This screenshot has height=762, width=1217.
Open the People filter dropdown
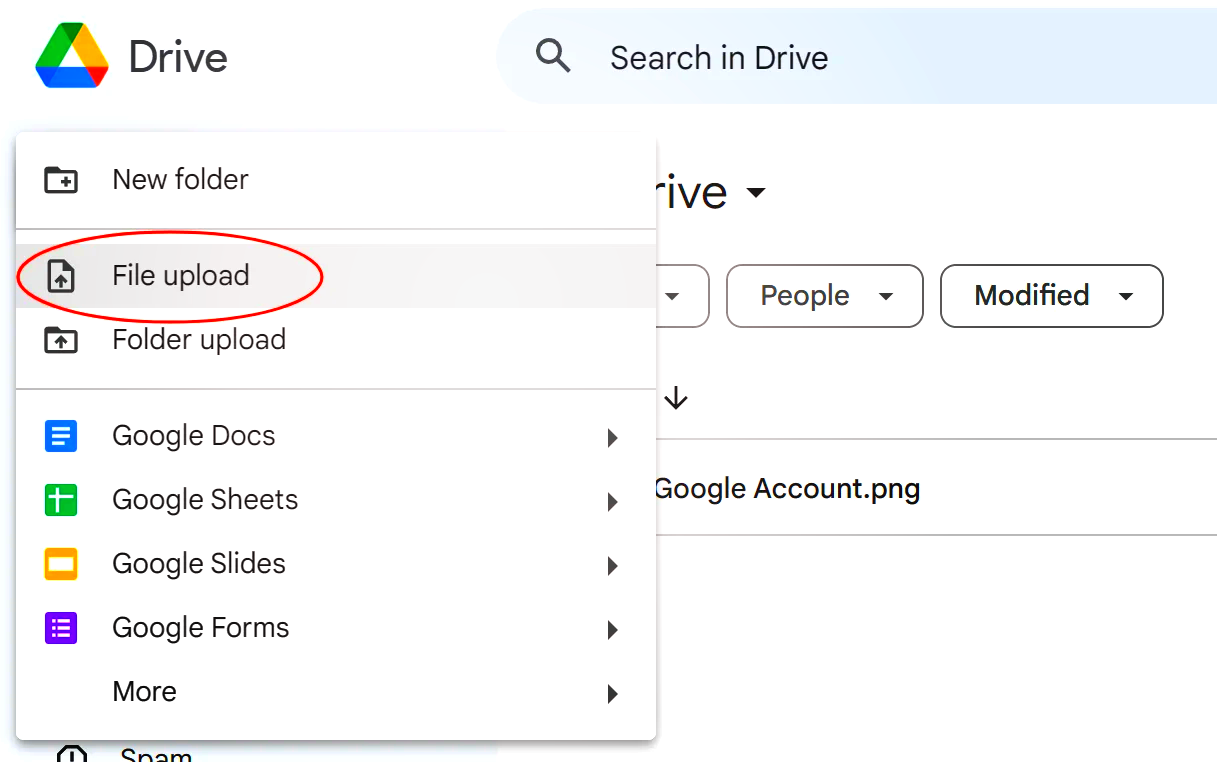click(824, 296)
